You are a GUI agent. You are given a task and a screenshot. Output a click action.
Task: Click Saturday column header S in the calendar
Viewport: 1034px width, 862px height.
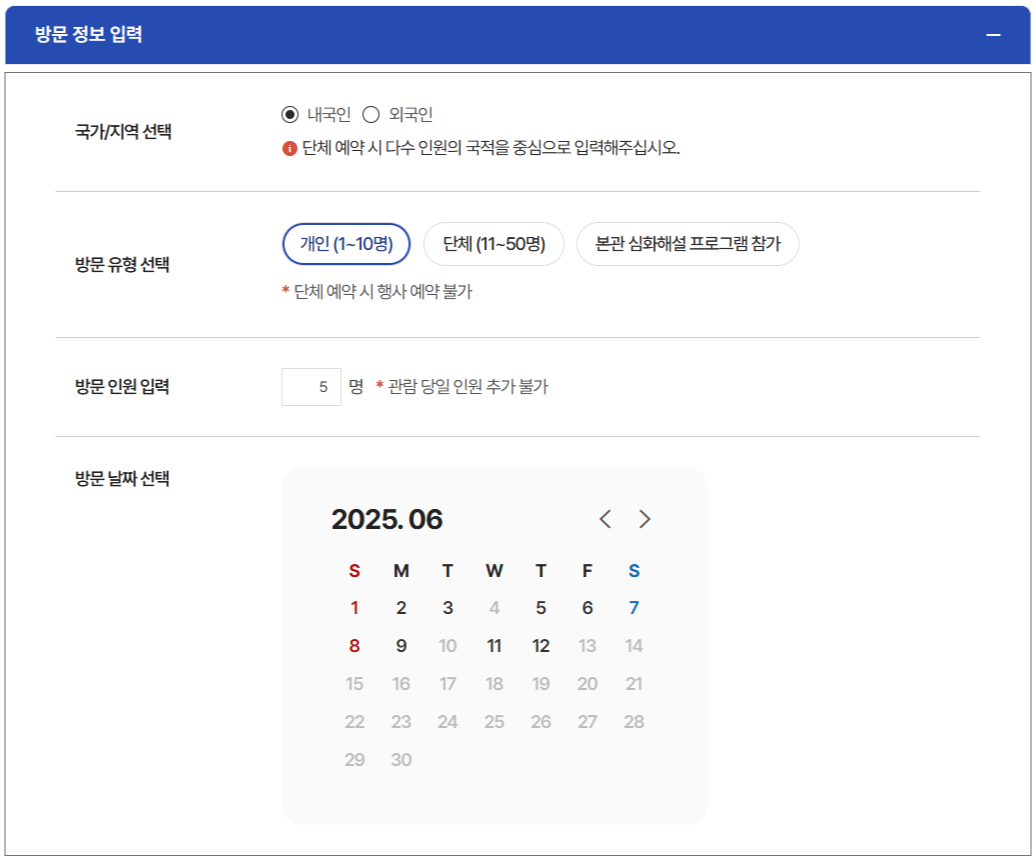tap(633, 569)
